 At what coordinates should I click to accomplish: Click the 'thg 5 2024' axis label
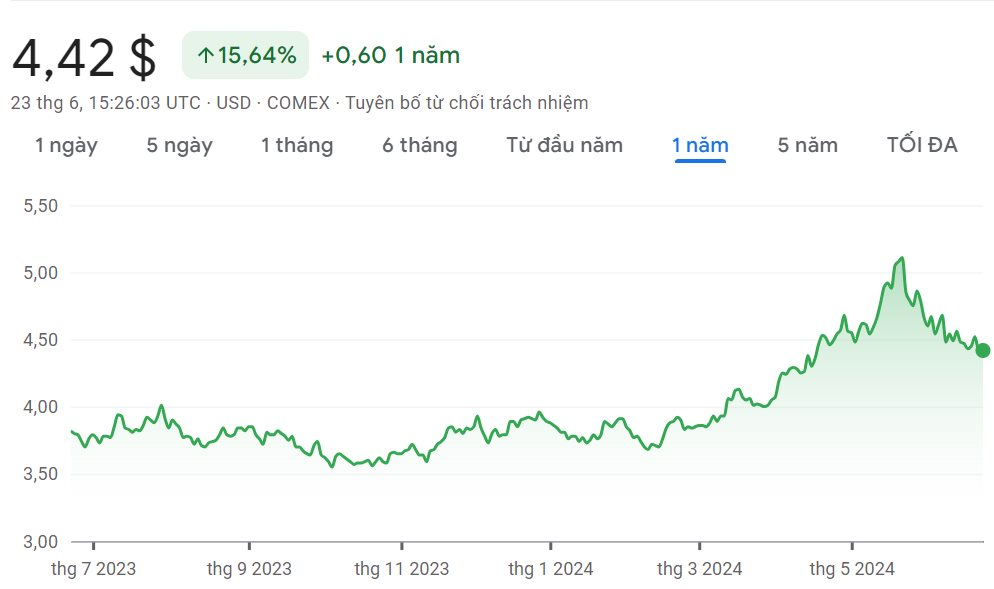pos(851,569)
